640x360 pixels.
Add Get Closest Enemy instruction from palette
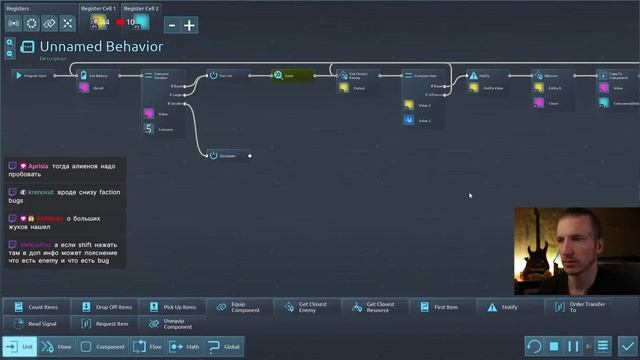coord(307,307)
